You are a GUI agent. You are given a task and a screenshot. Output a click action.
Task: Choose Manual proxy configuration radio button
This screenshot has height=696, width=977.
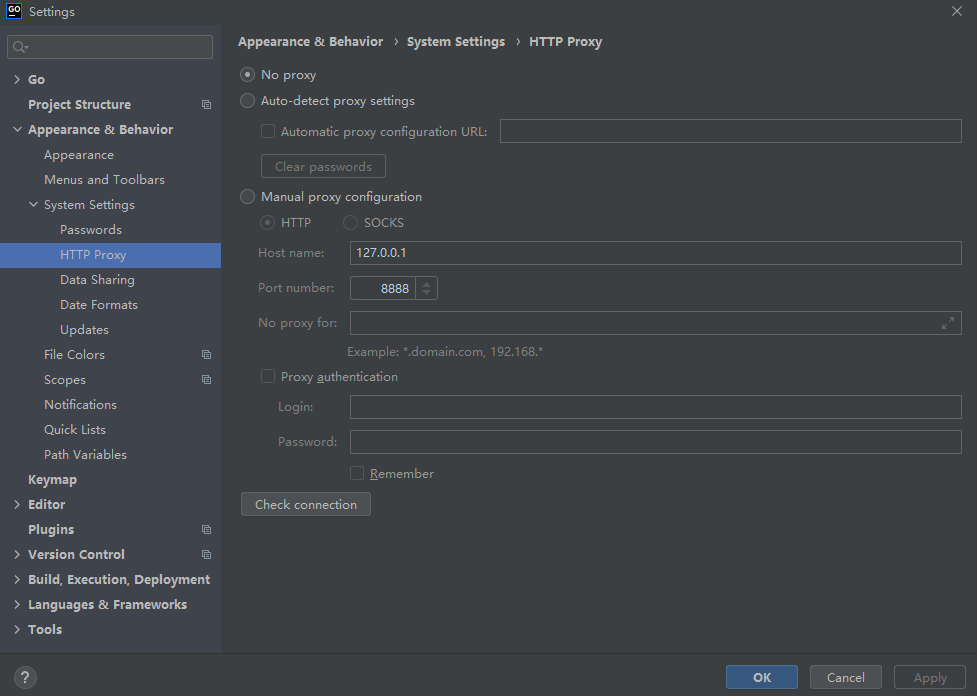click(x=248, y=197)
